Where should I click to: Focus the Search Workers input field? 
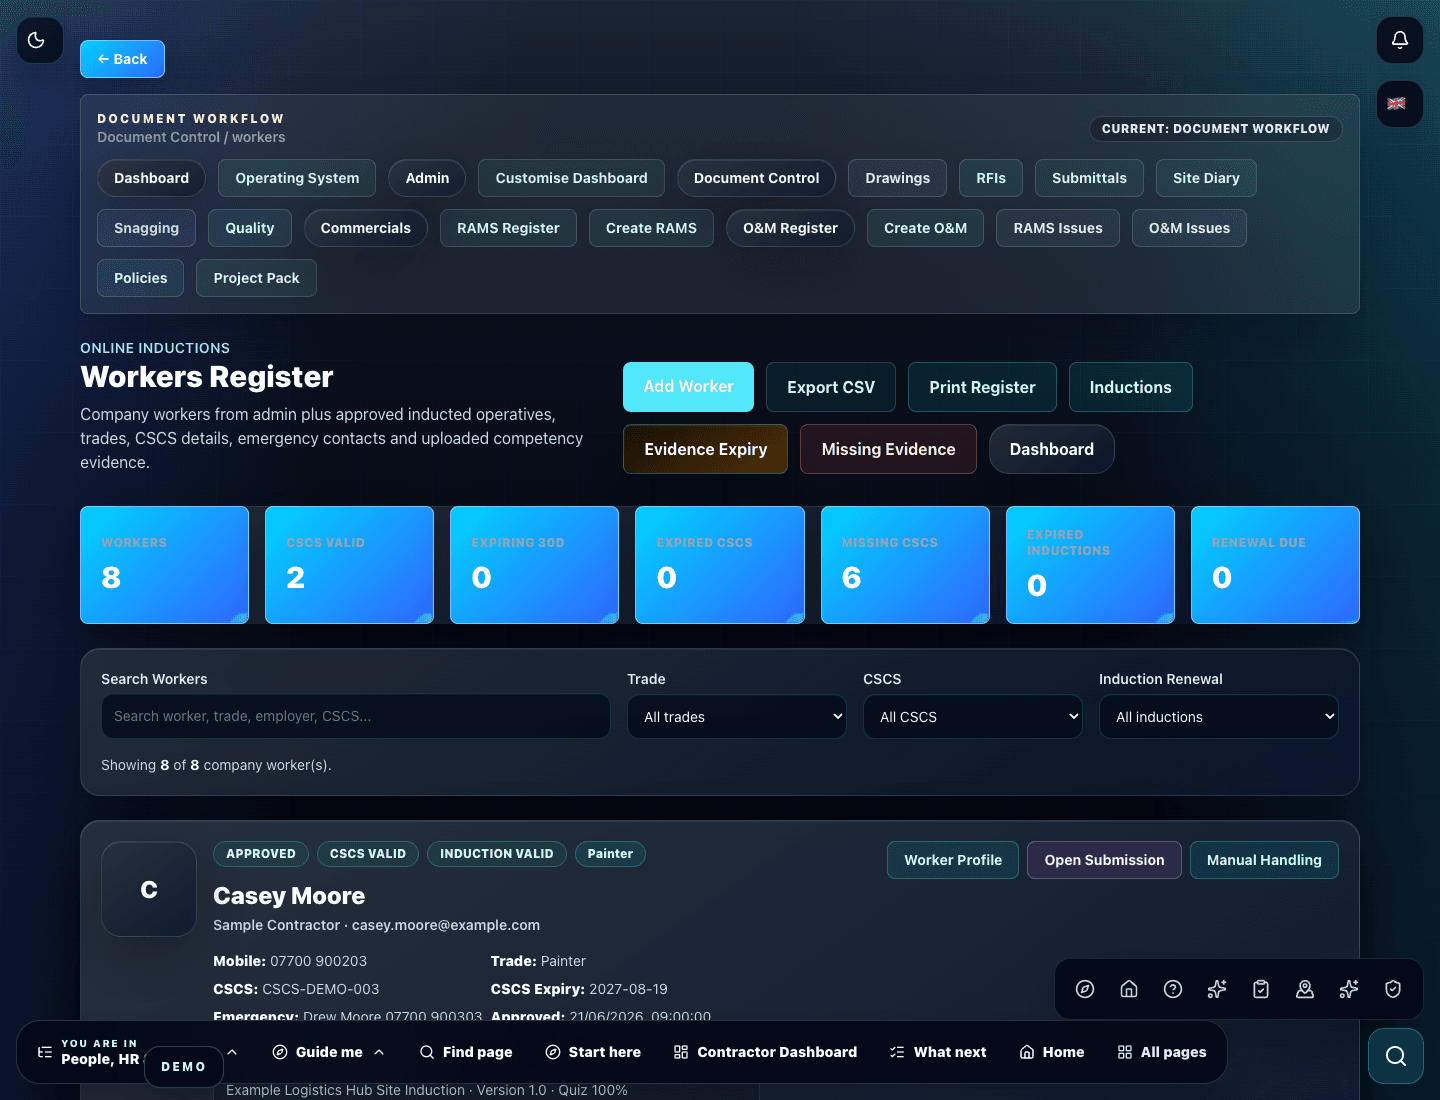coord(356,716)
